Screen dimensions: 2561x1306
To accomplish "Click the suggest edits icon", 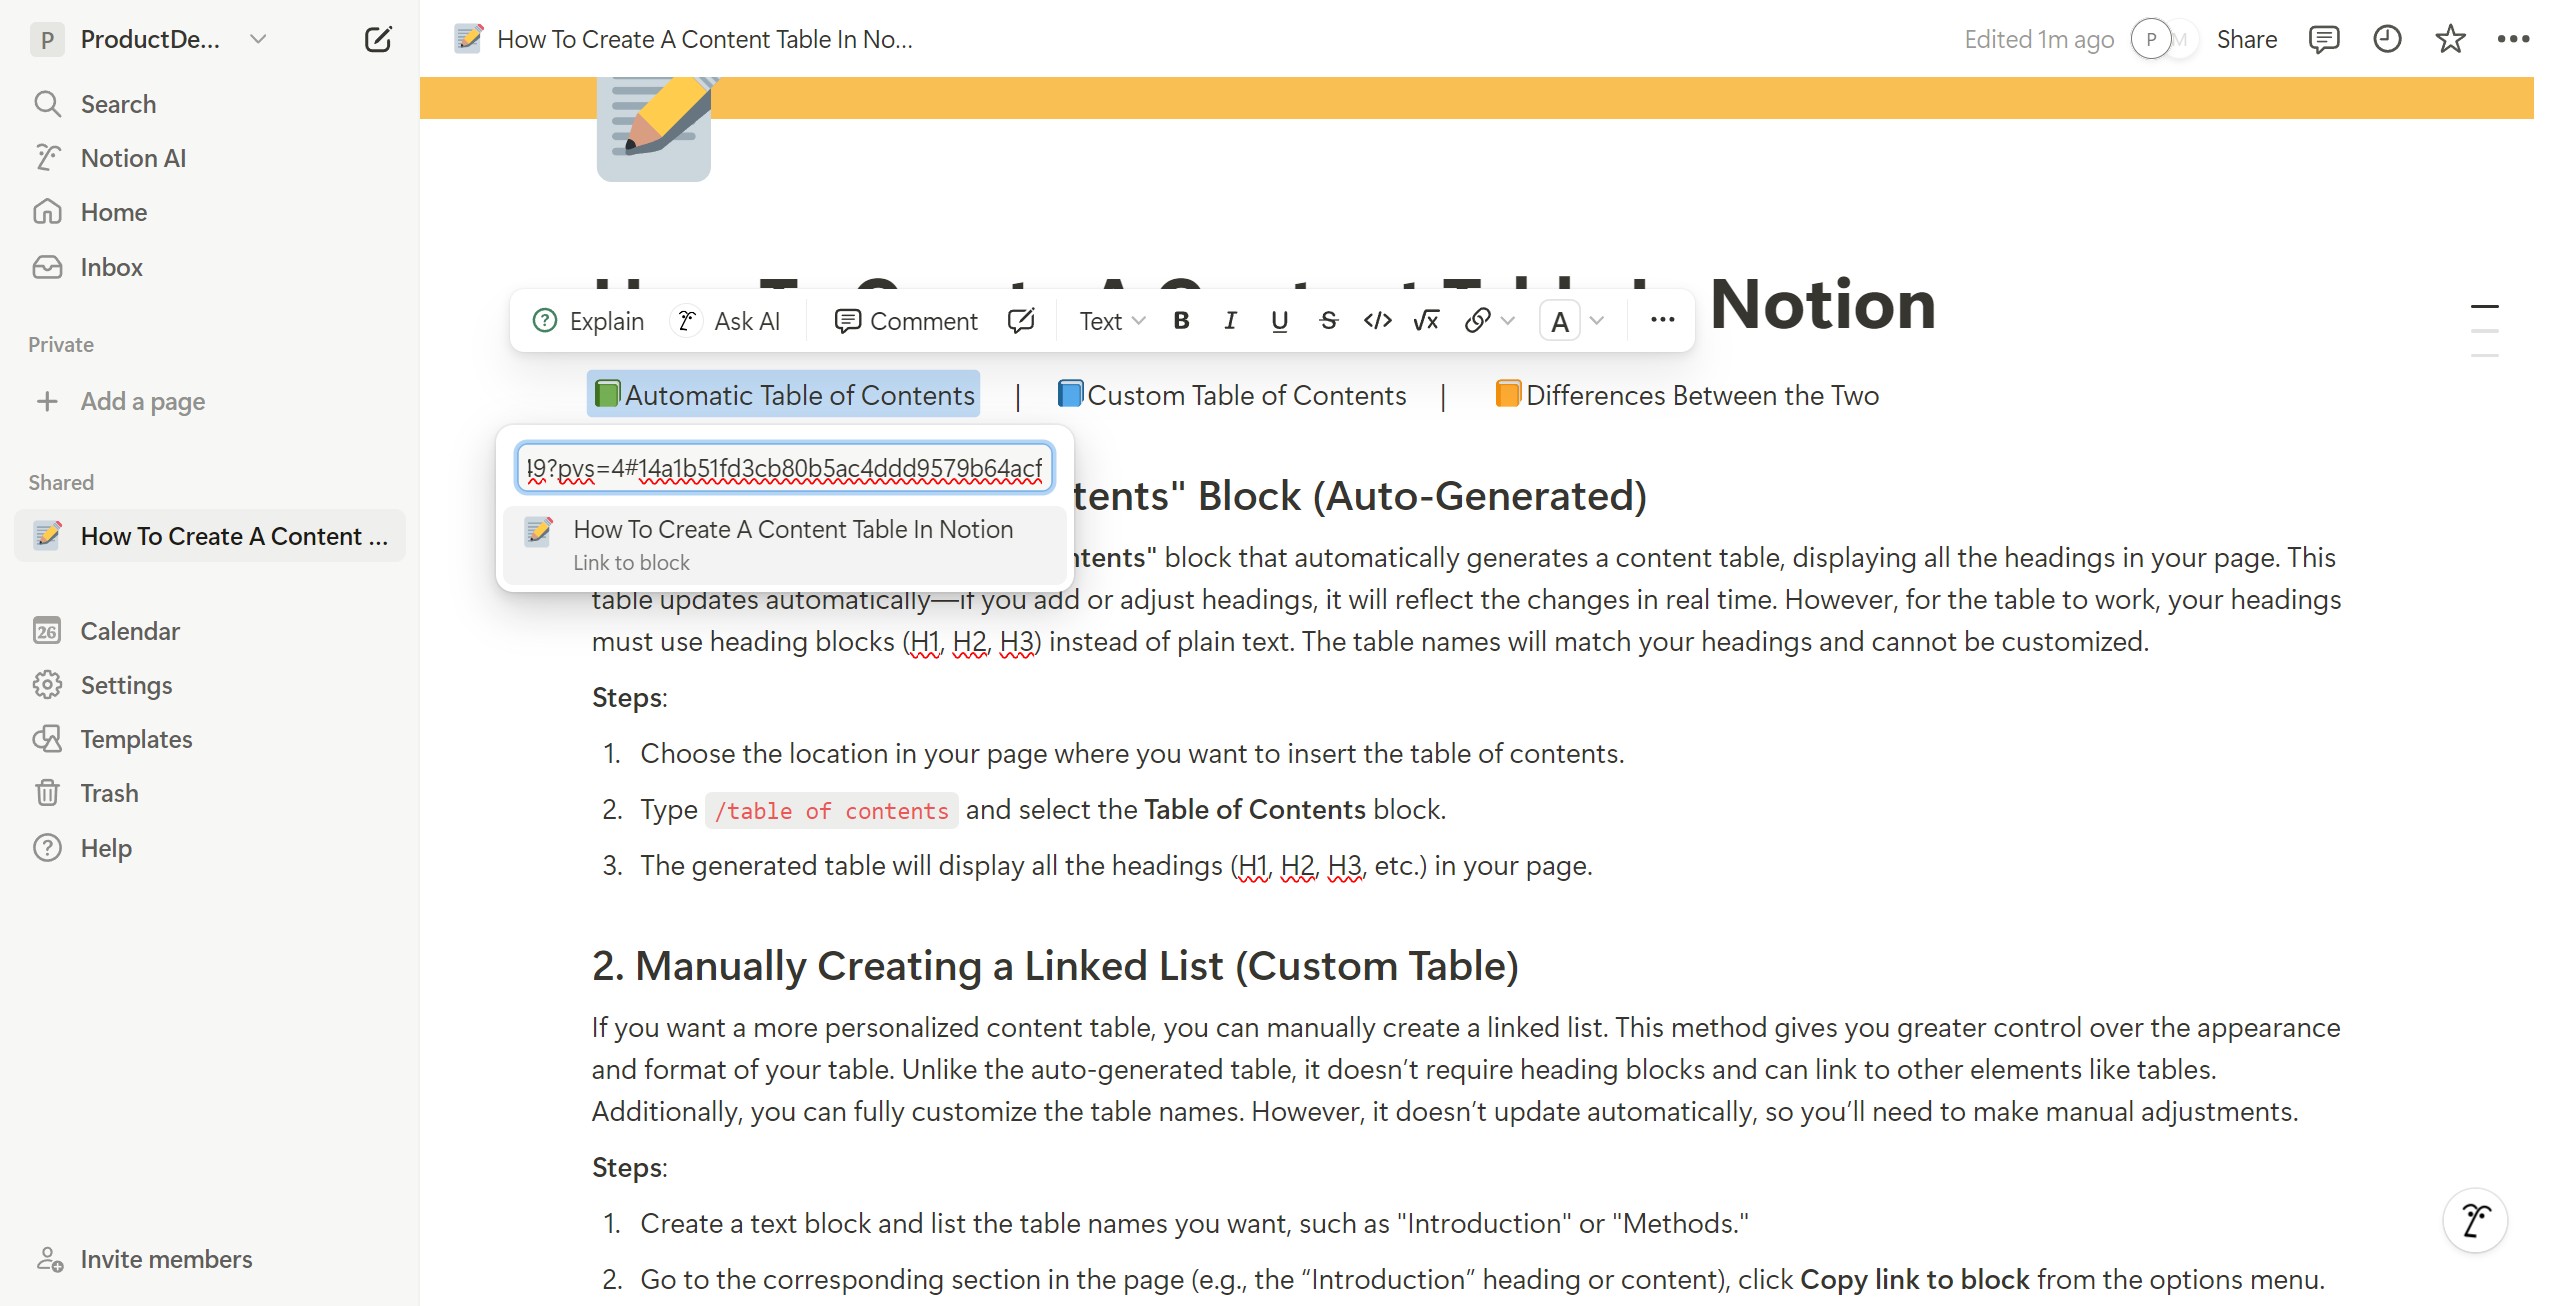I will point(1021,321).
